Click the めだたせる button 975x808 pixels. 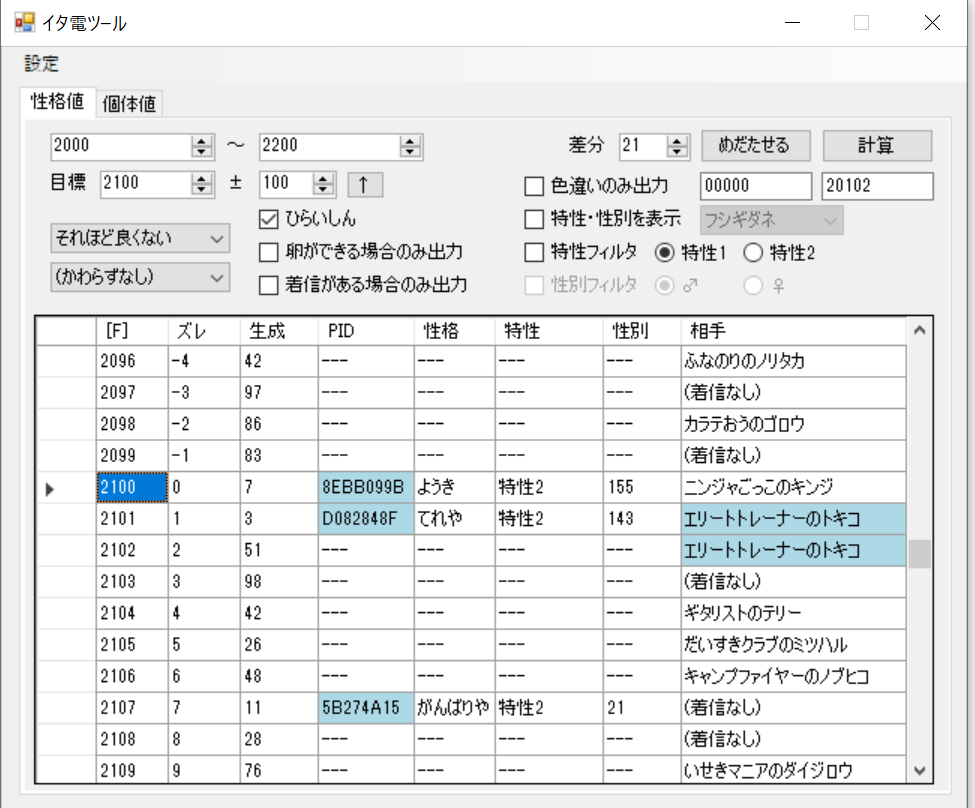pos(756,146)
